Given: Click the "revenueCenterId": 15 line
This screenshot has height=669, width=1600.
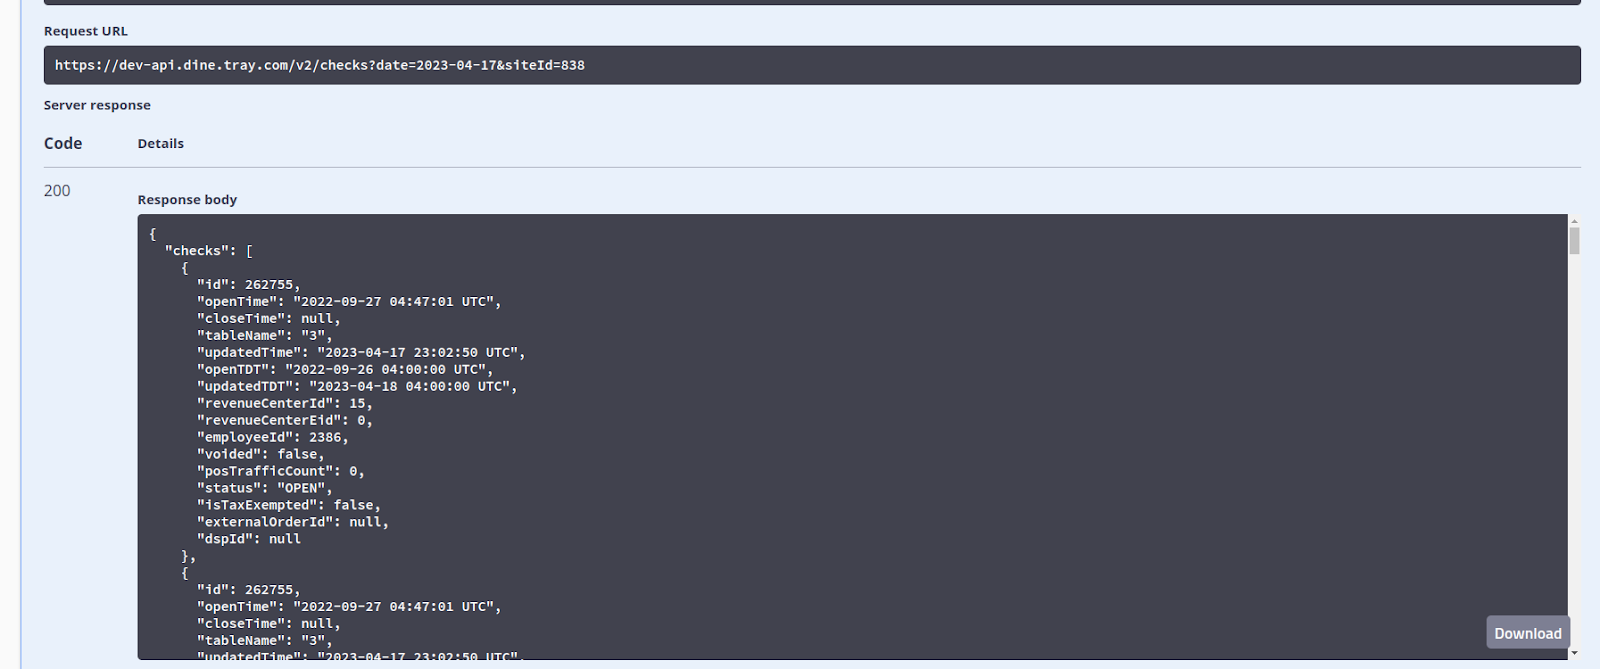Looking at the screenshot, I should tap(285, 403).
